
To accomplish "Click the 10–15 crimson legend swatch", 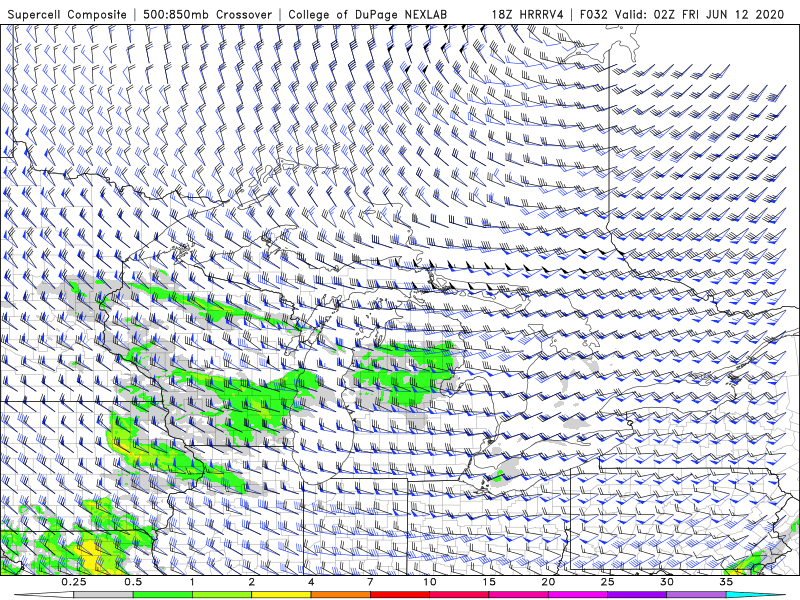I will point(459,595).
